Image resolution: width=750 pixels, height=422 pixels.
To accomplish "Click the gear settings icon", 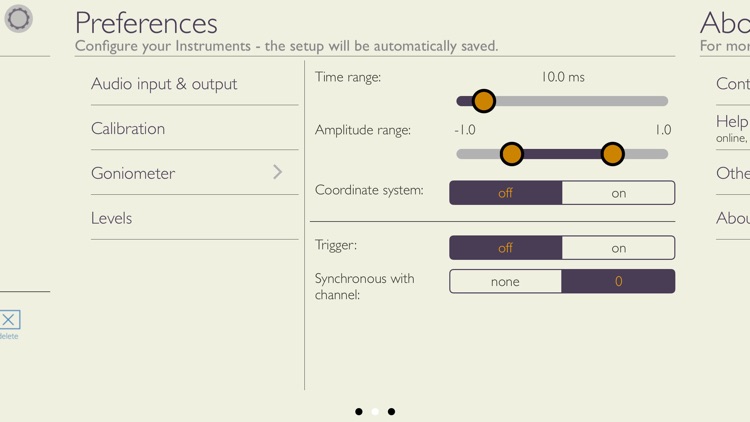I will pos(19,19).
